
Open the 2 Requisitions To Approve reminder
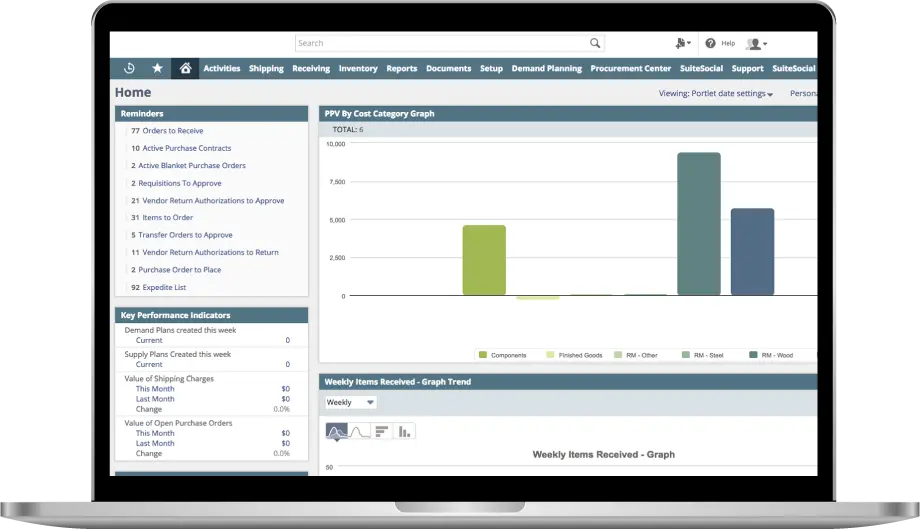tap(176, 183)
